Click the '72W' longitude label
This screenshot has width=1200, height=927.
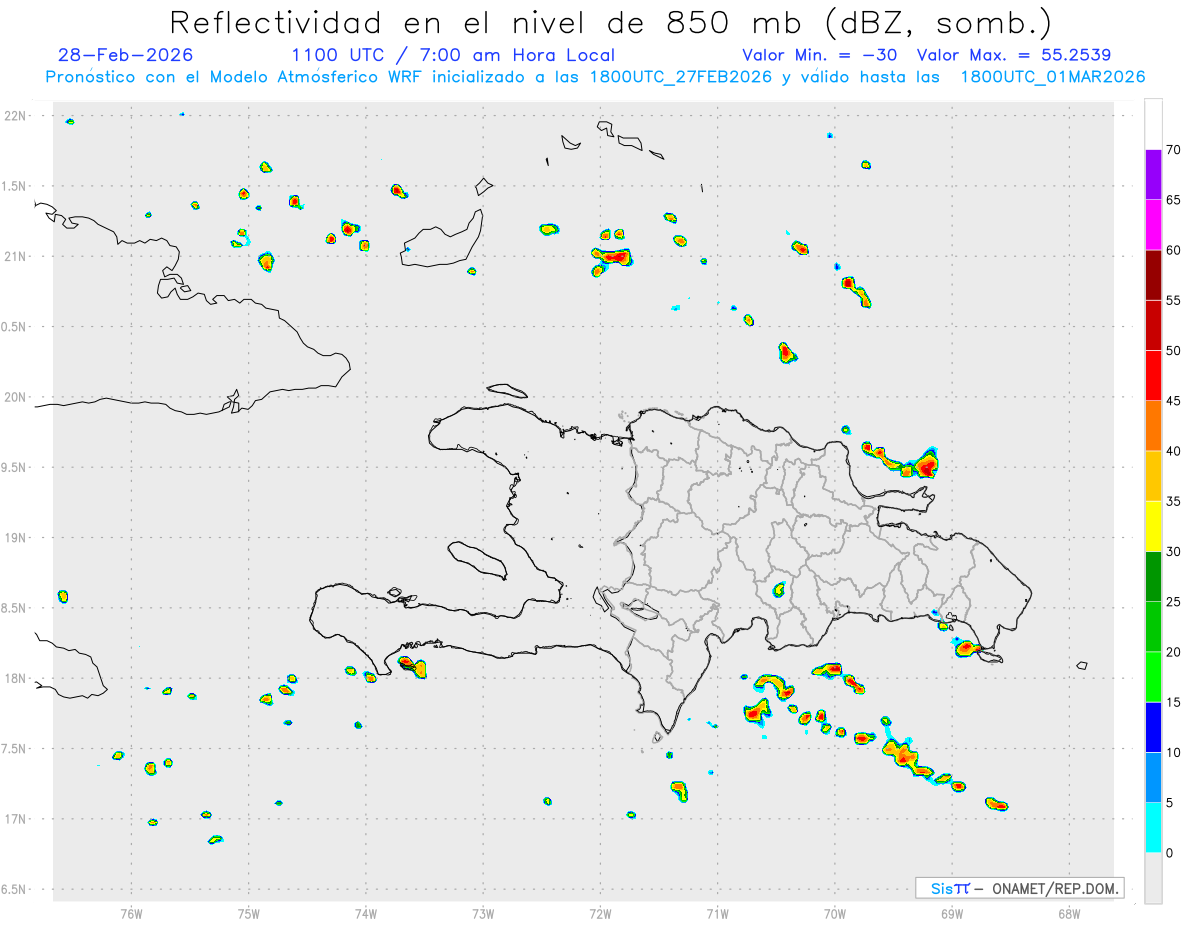(x=600, y=914)
